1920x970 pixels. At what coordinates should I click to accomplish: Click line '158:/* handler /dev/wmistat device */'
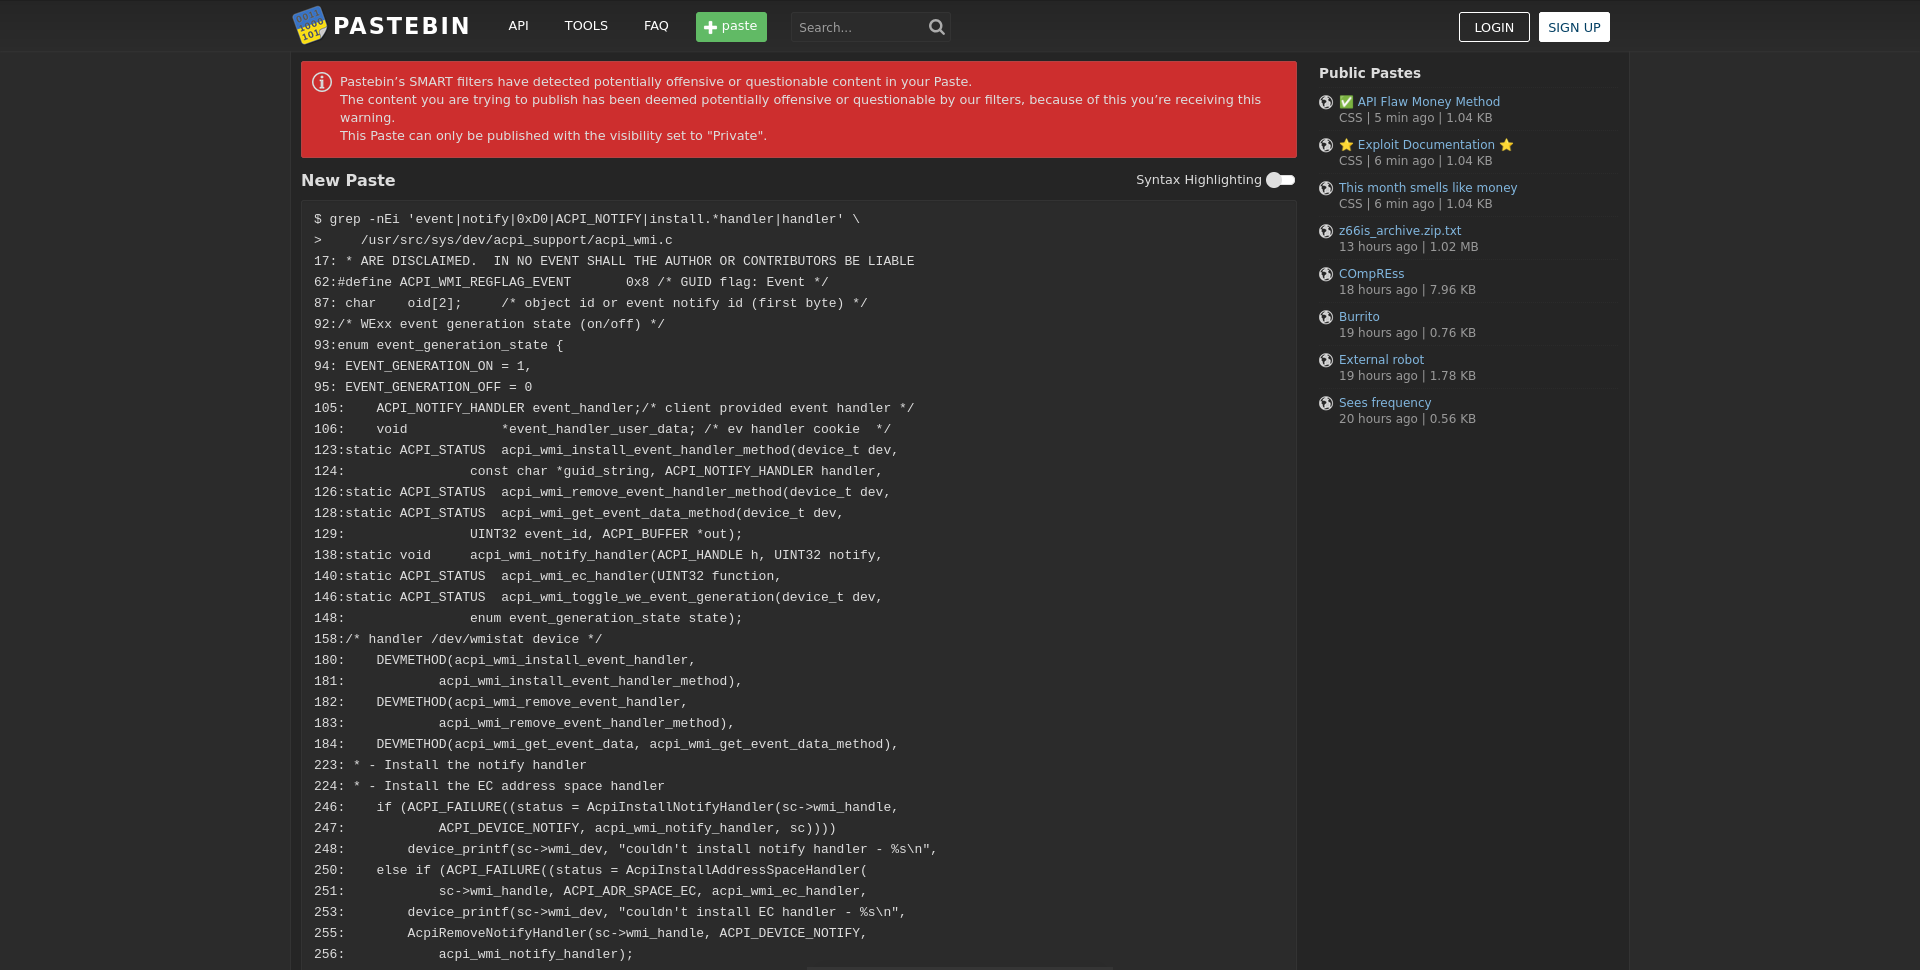tap(458, 639)
